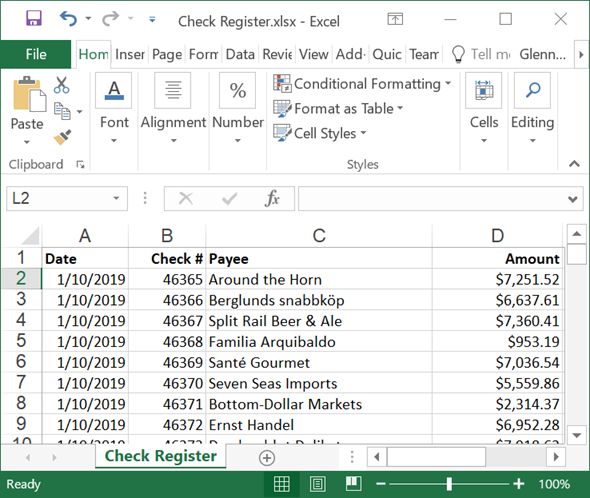The image size is (590, 498).
Task: Click the Save icon in the title bar
Action: [x=33, y=18]
